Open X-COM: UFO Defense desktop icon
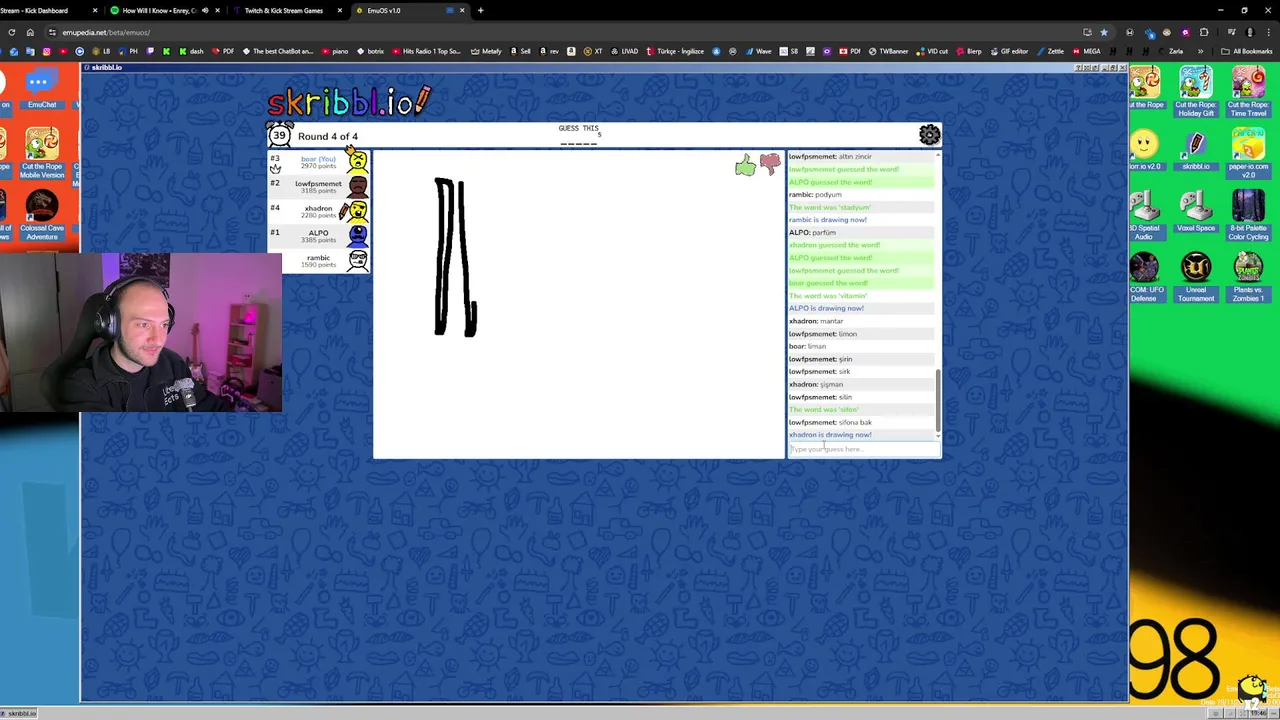1280x720 pixels. tap(1146, 278)
